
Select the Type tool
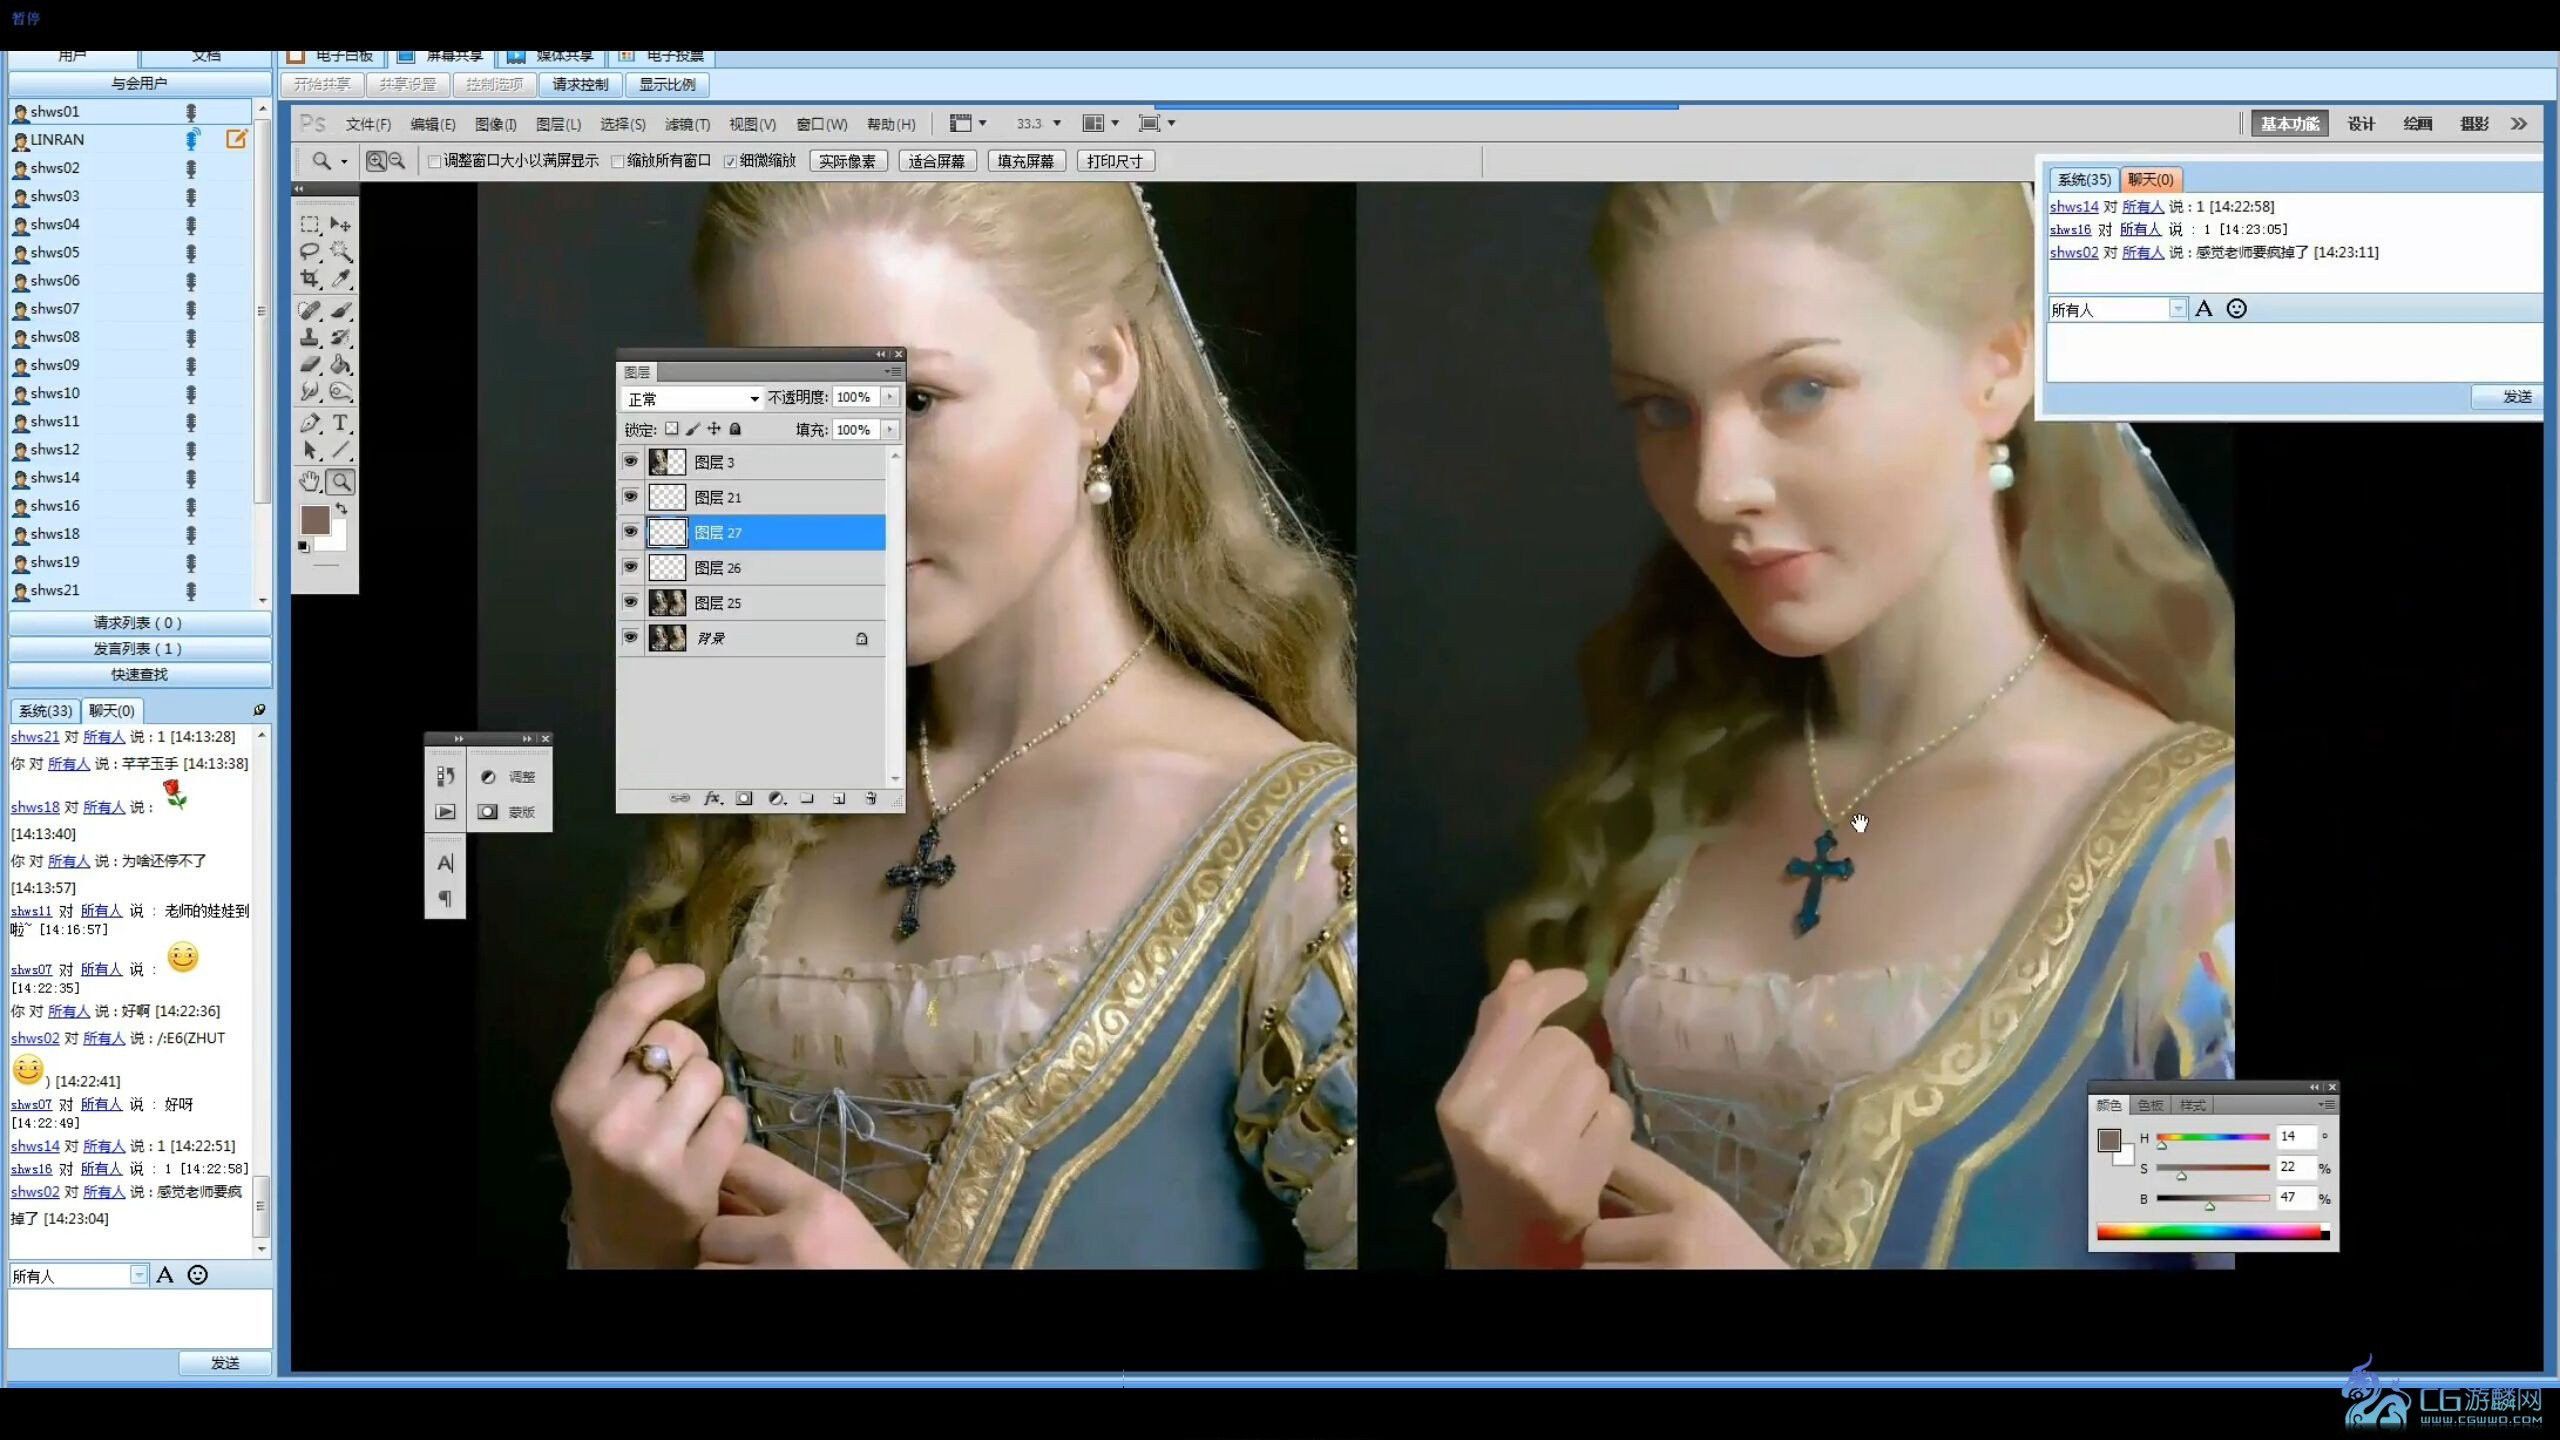pos(341,423)
